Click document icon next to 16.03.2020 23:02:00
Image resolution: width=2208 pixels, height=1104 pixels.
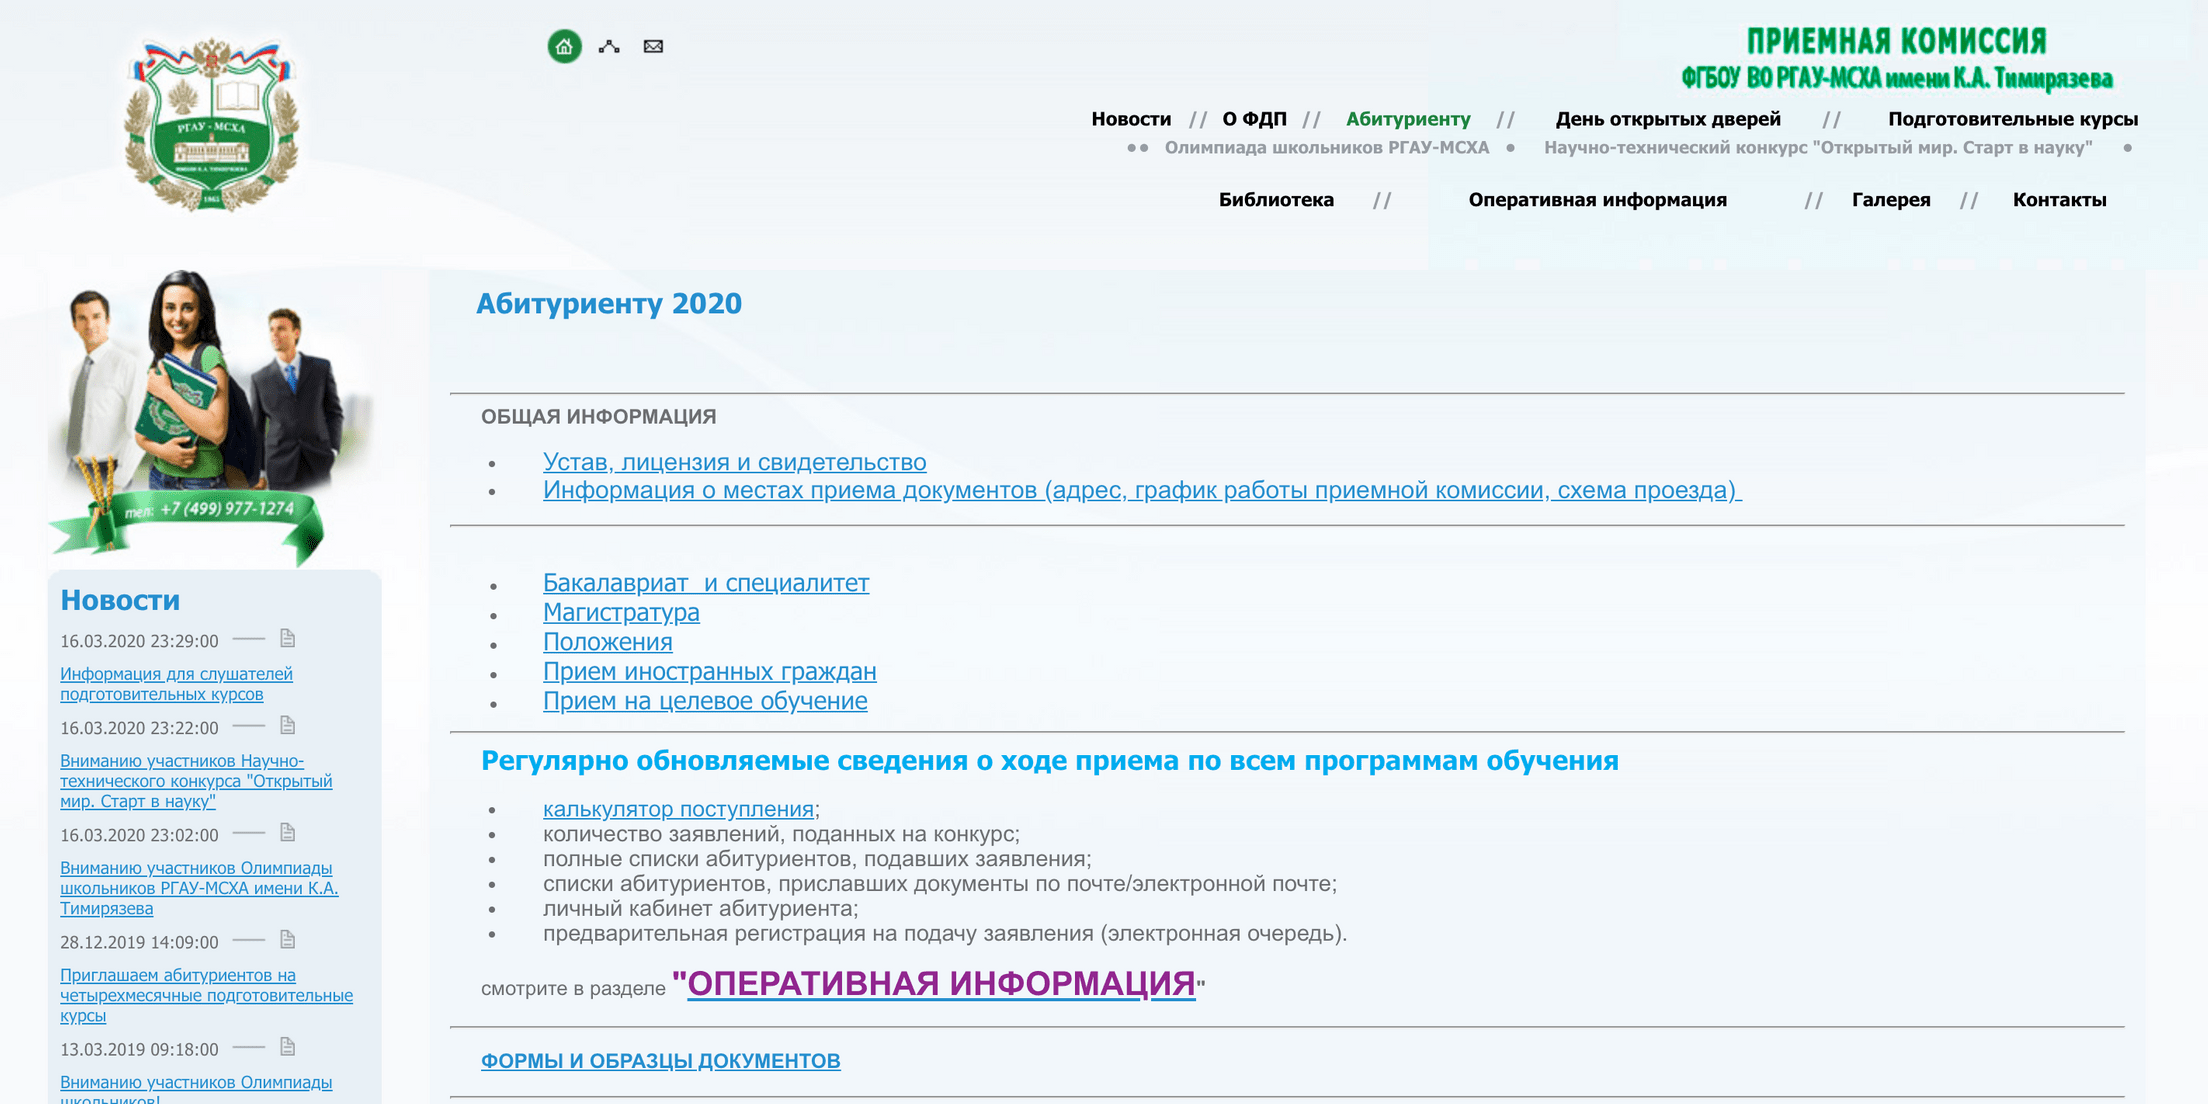(288, 832)
